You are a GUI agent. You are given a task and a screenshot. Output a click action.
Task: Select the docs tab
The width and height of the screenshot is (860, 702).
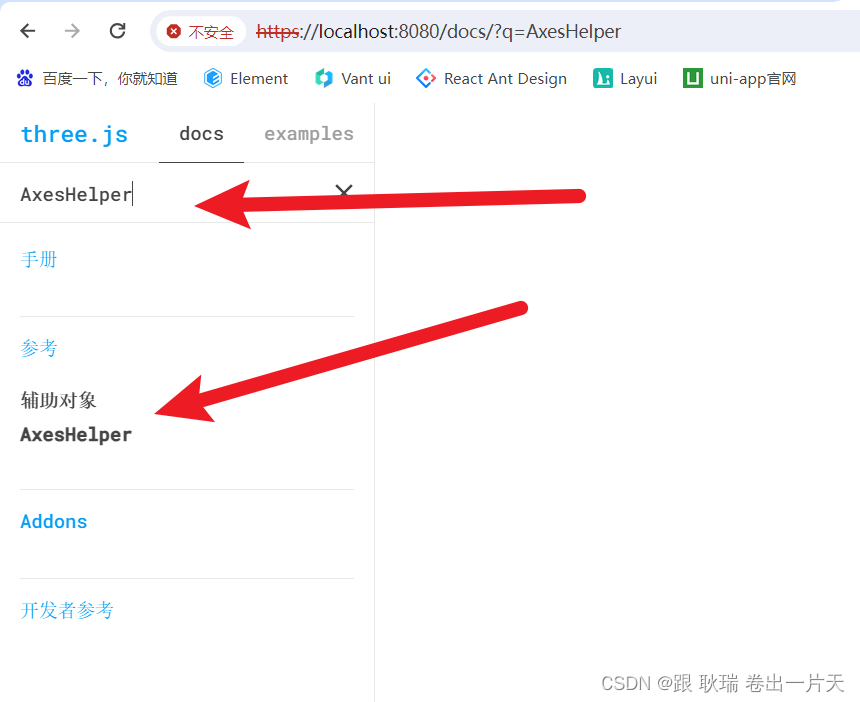tap(201, 133)
